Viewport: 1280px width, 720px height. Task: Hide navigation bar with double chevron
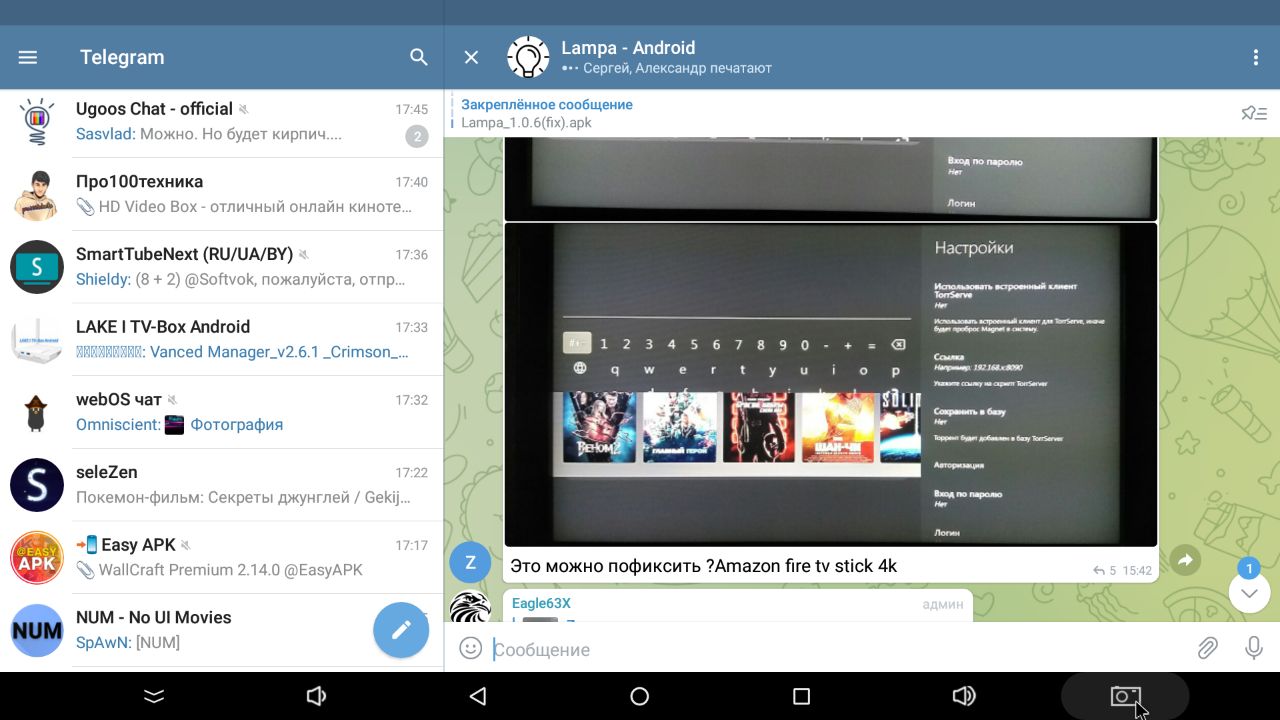[154, 696]
